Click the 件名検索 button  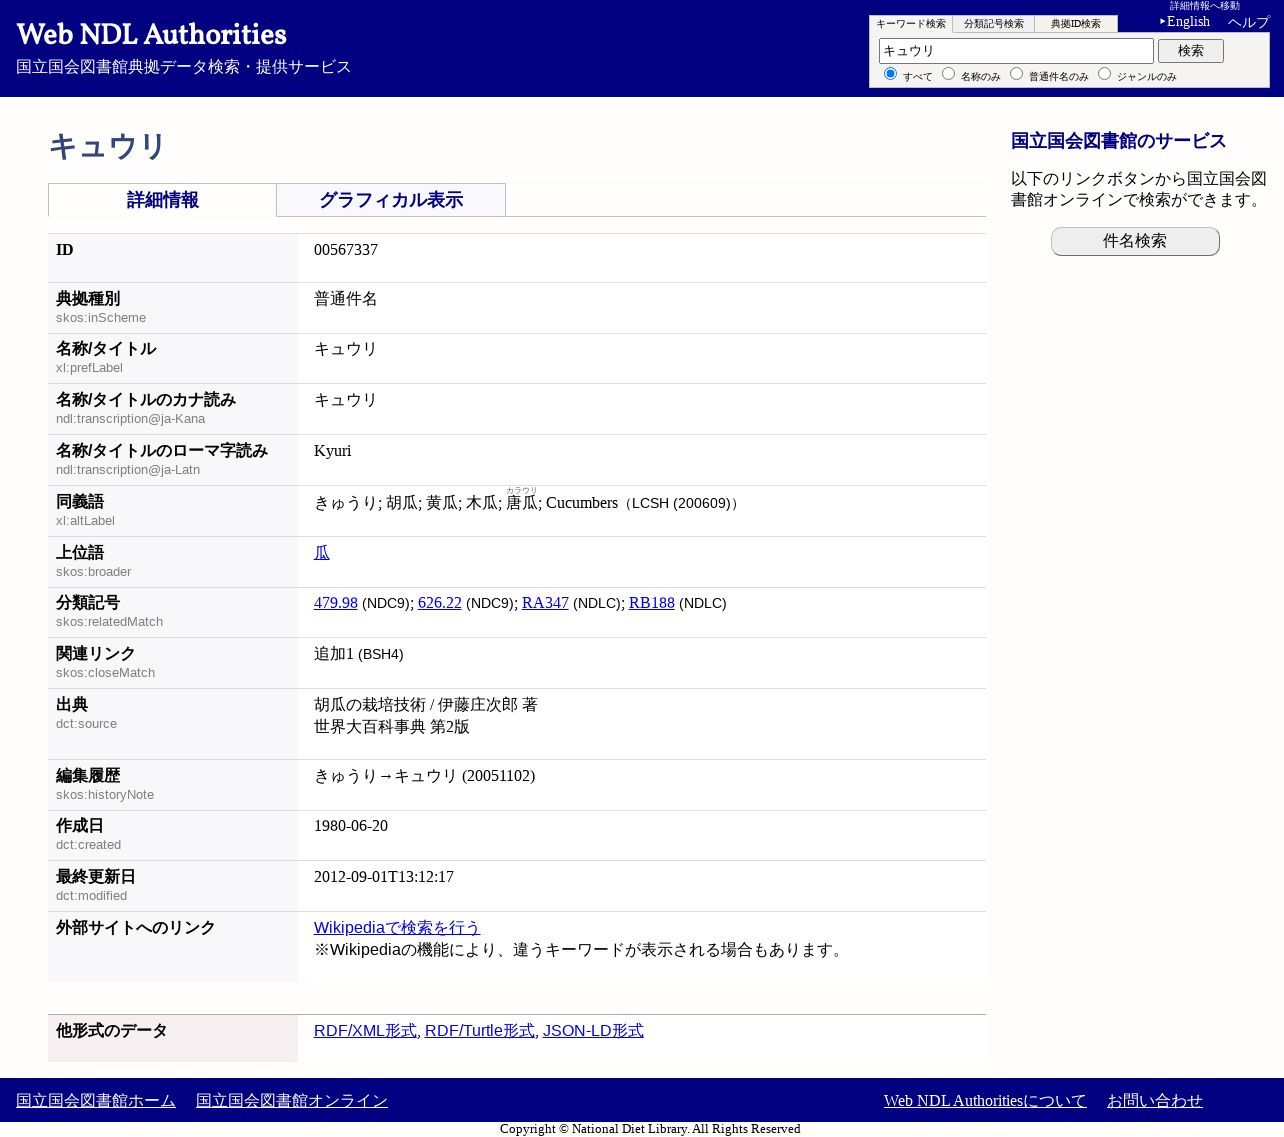point(1135,241)
